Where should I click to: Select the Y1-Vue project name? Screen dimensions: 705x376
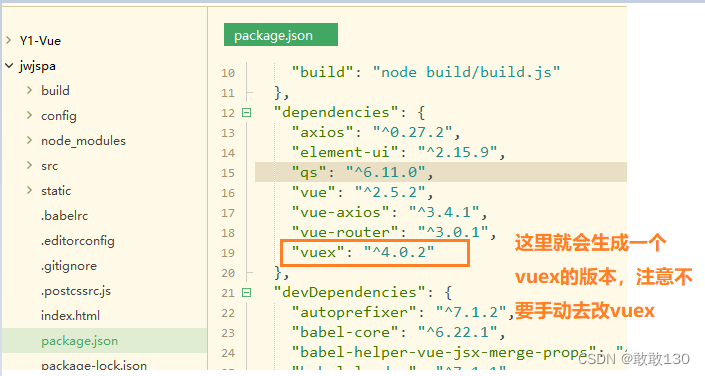(40, 40)
